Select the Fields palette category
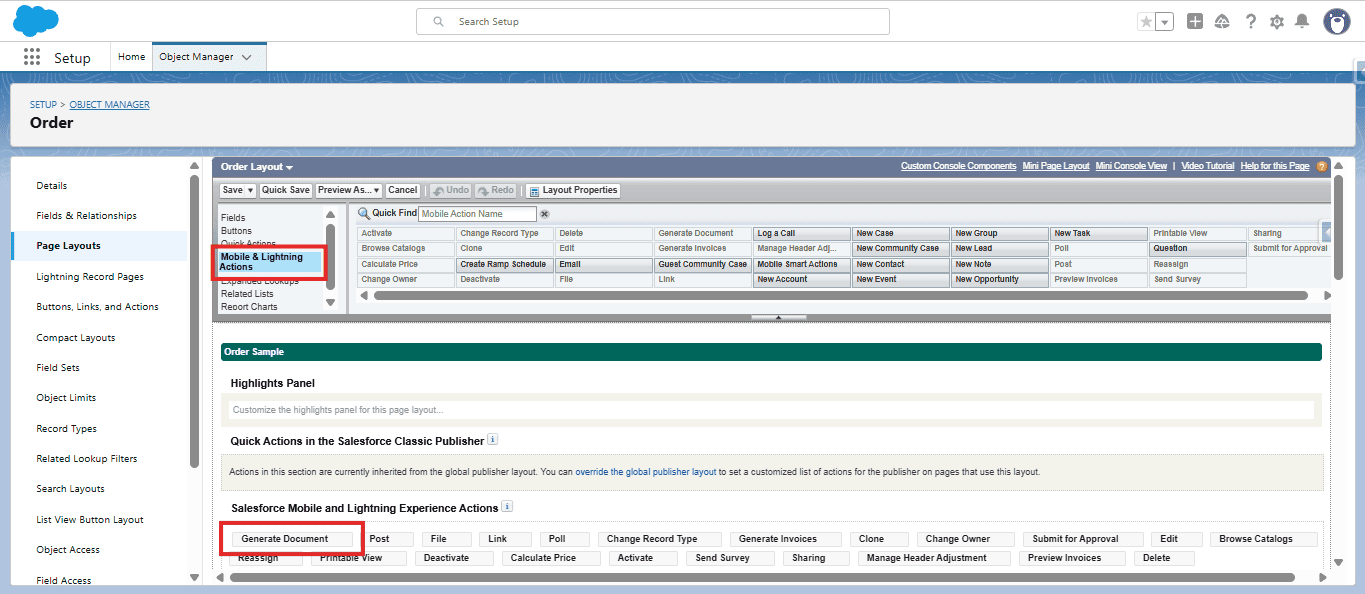The image size is (1365, 594). [x=233, y=218]
